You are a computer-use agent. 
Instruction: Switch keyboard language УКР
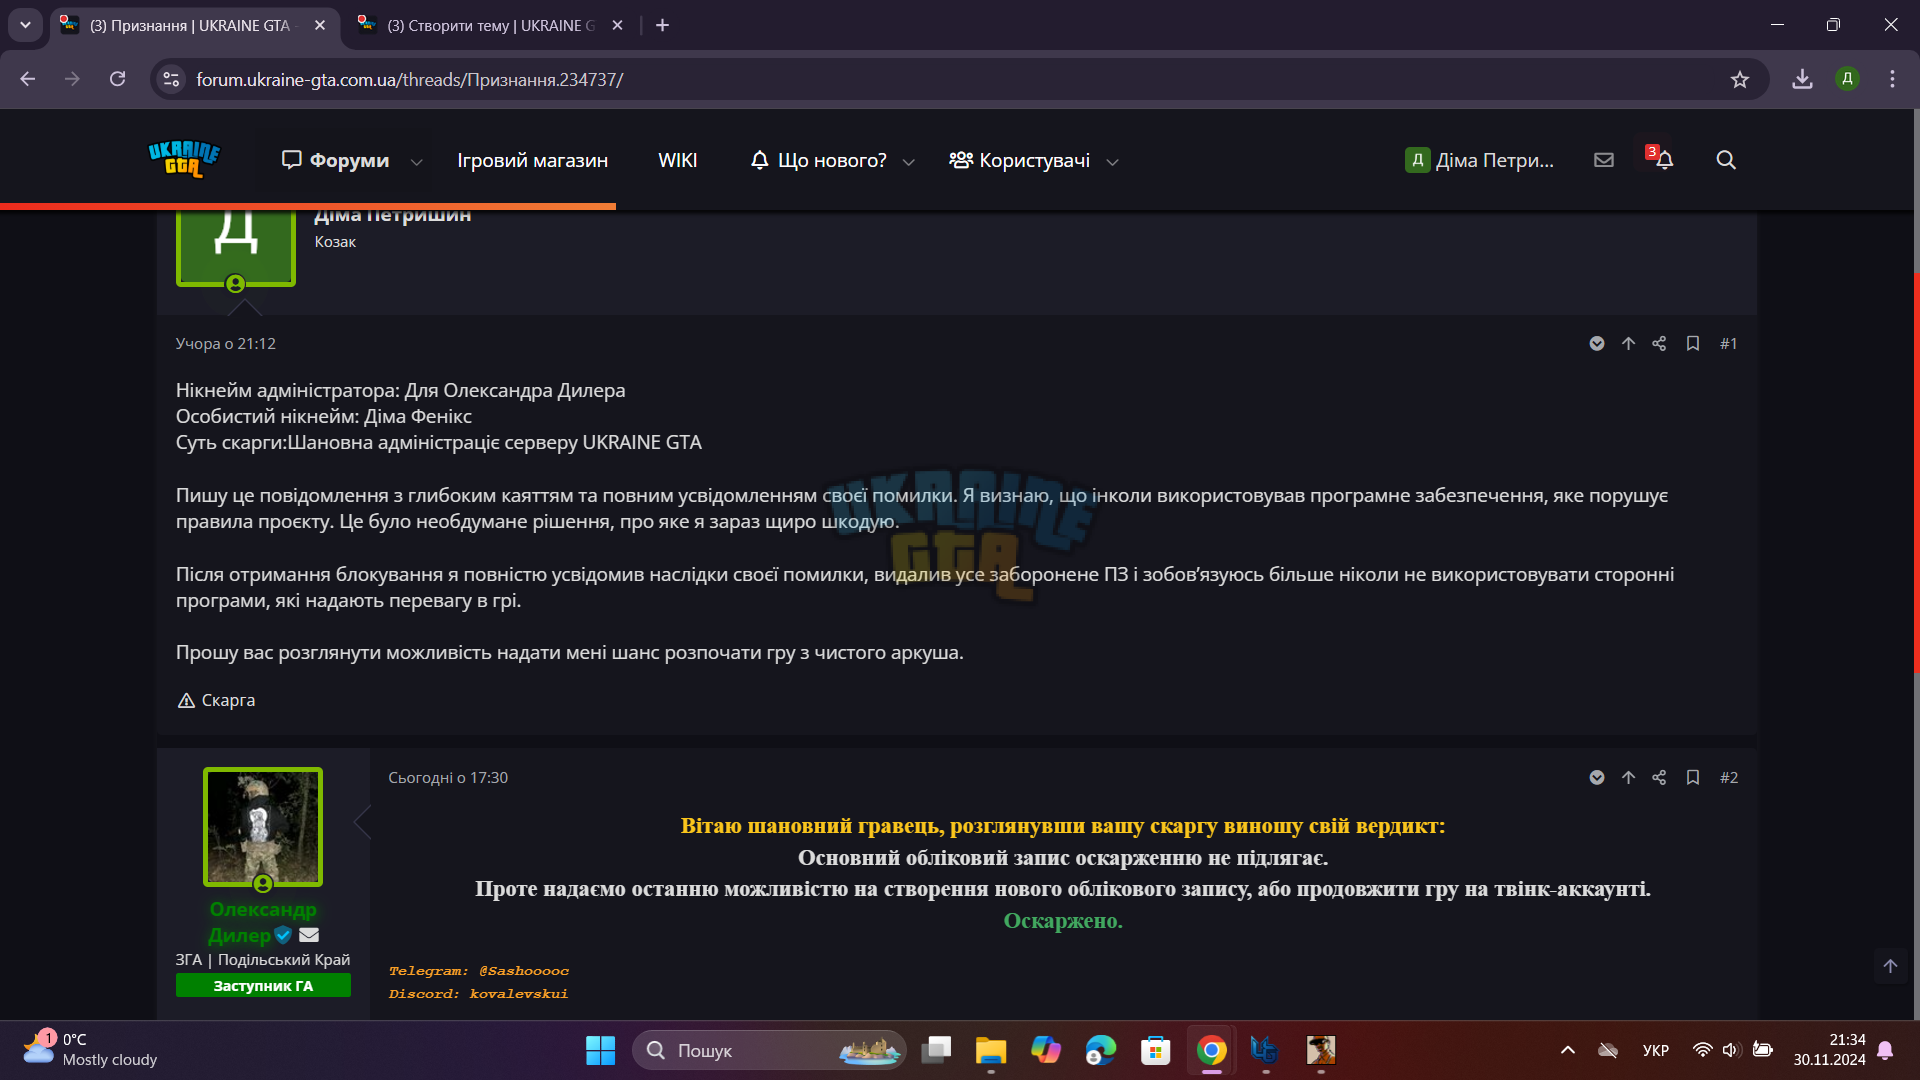1656,1050
